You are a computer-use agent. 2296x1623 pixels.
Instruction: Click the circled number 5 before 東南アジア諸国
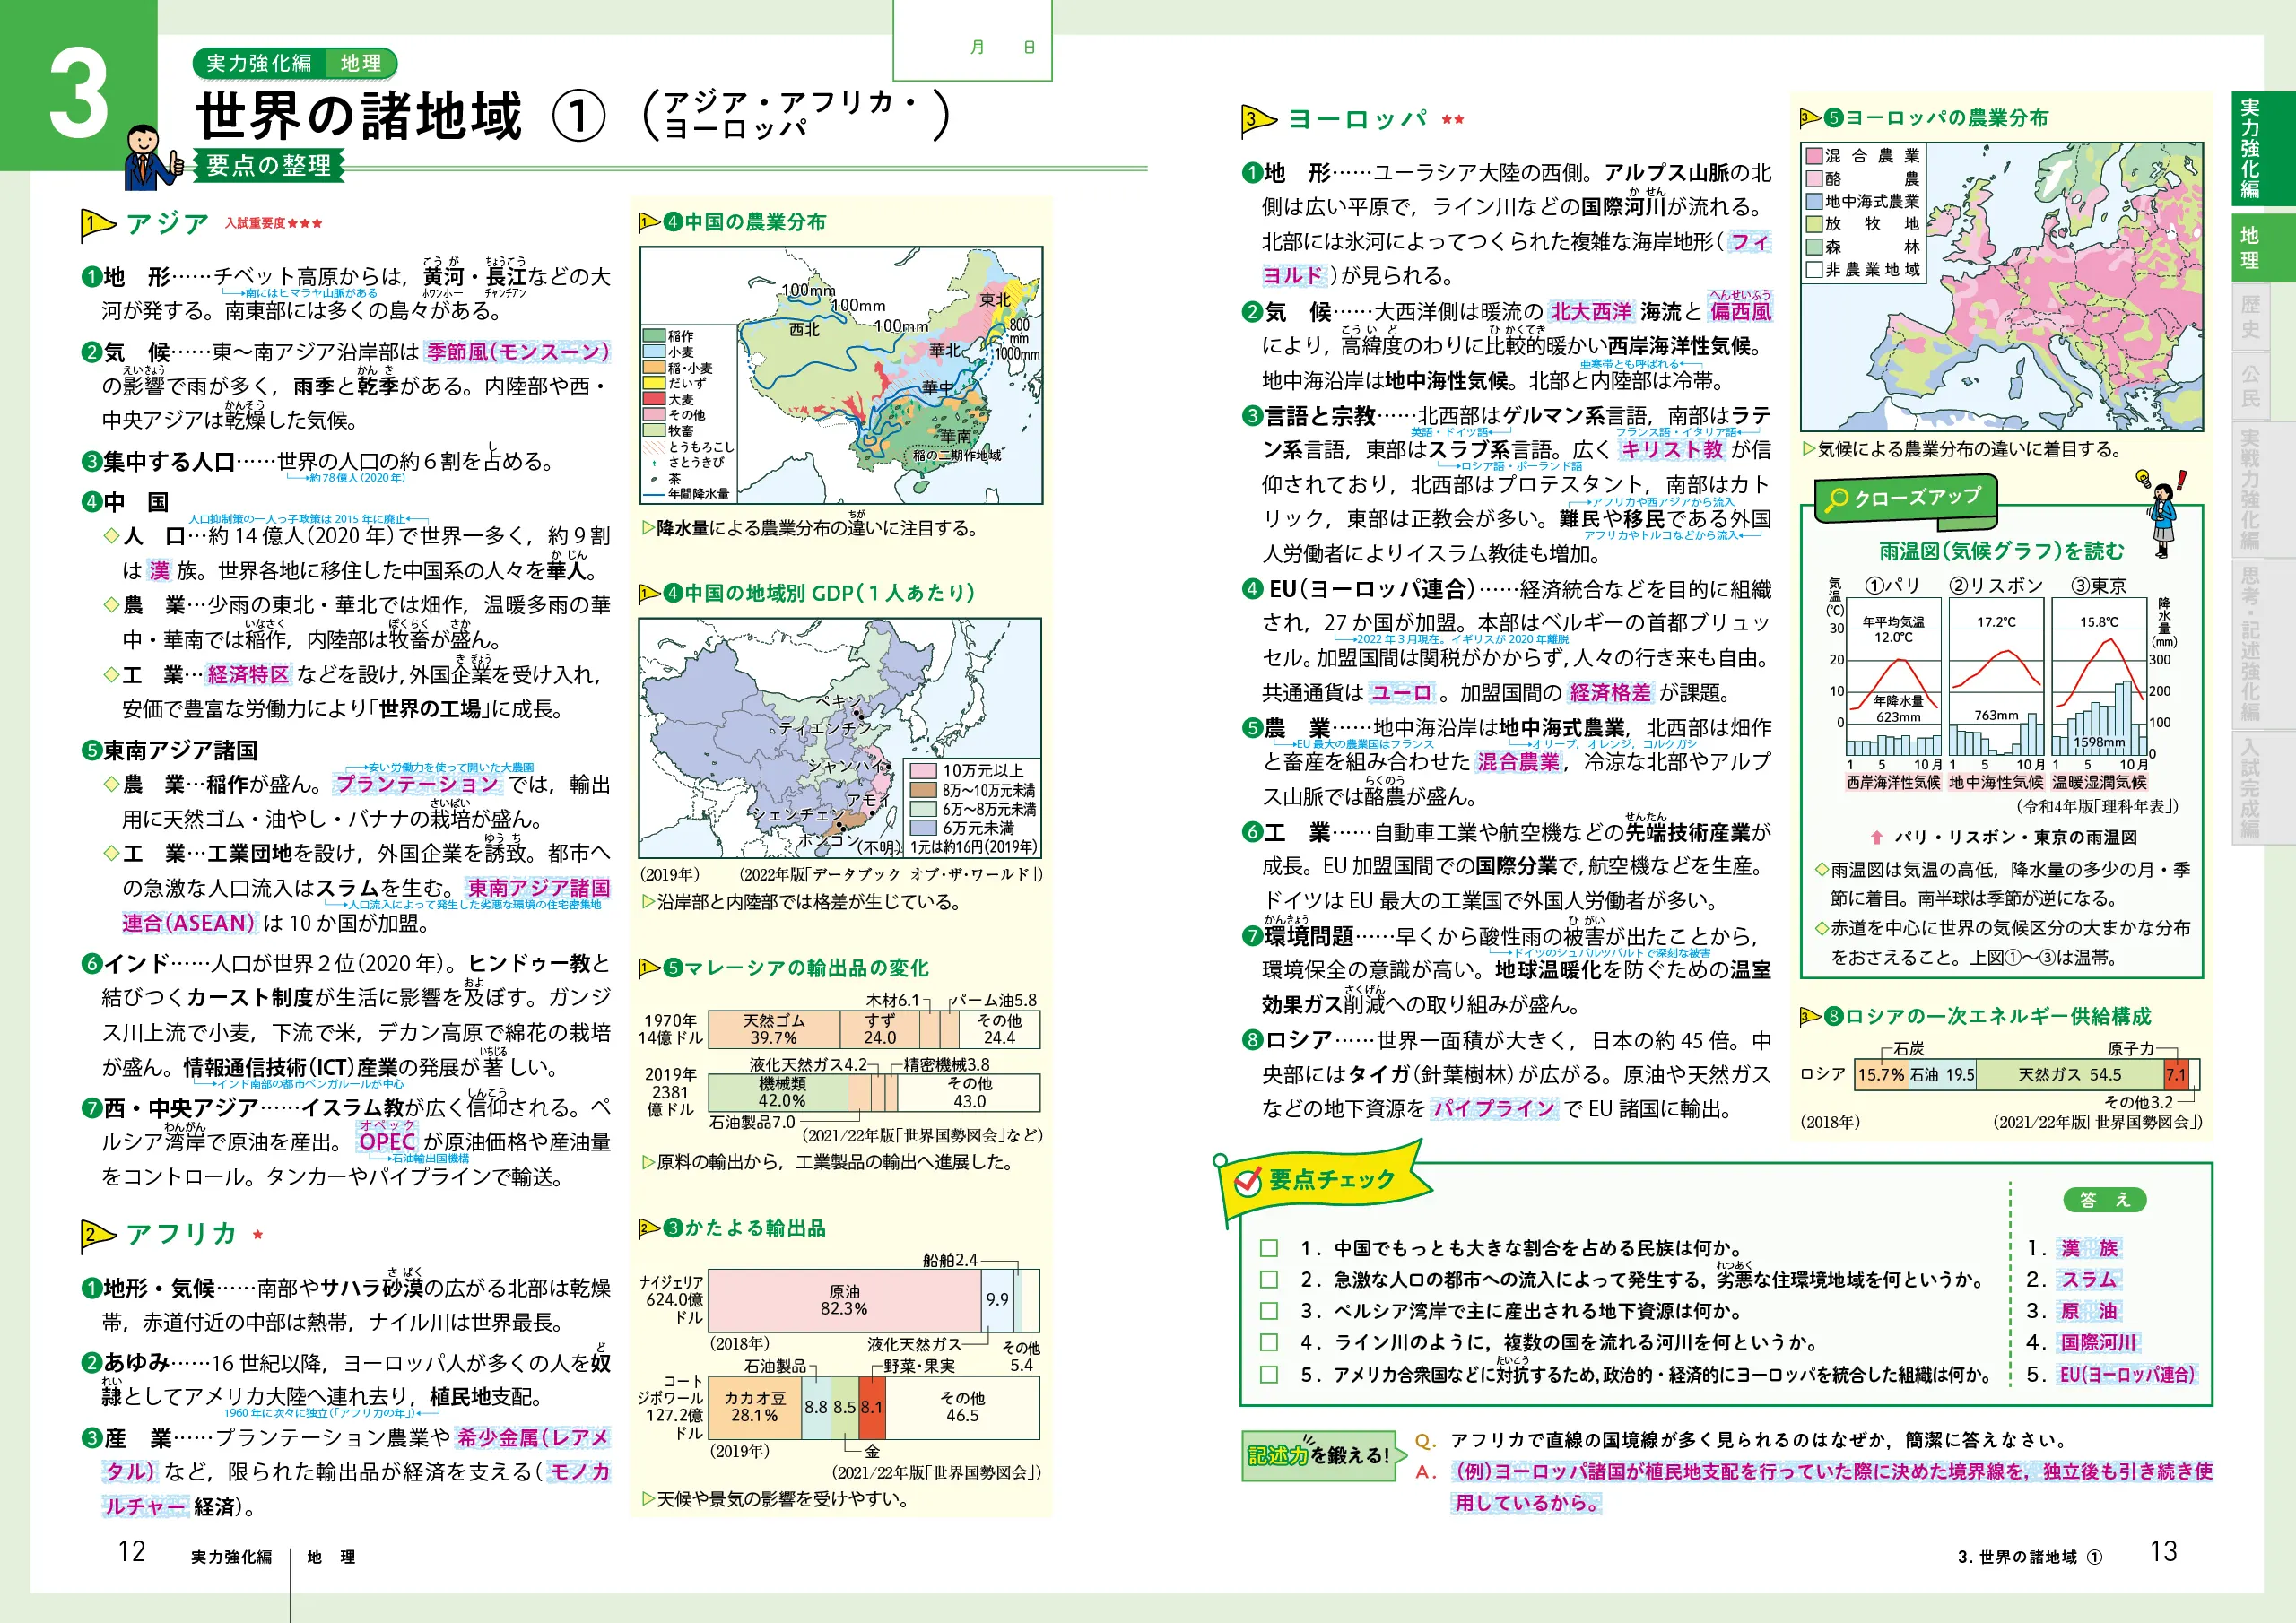click(92, 751)
